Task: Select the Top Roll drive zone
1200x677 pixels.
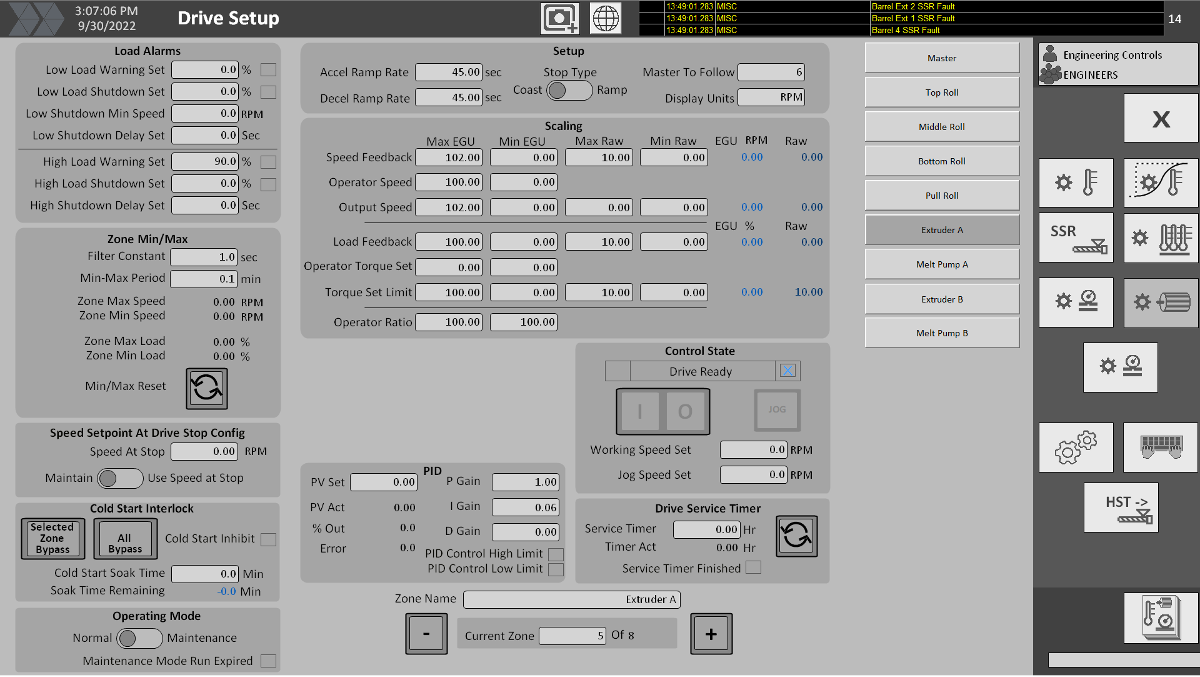Action: pos(942,93)
